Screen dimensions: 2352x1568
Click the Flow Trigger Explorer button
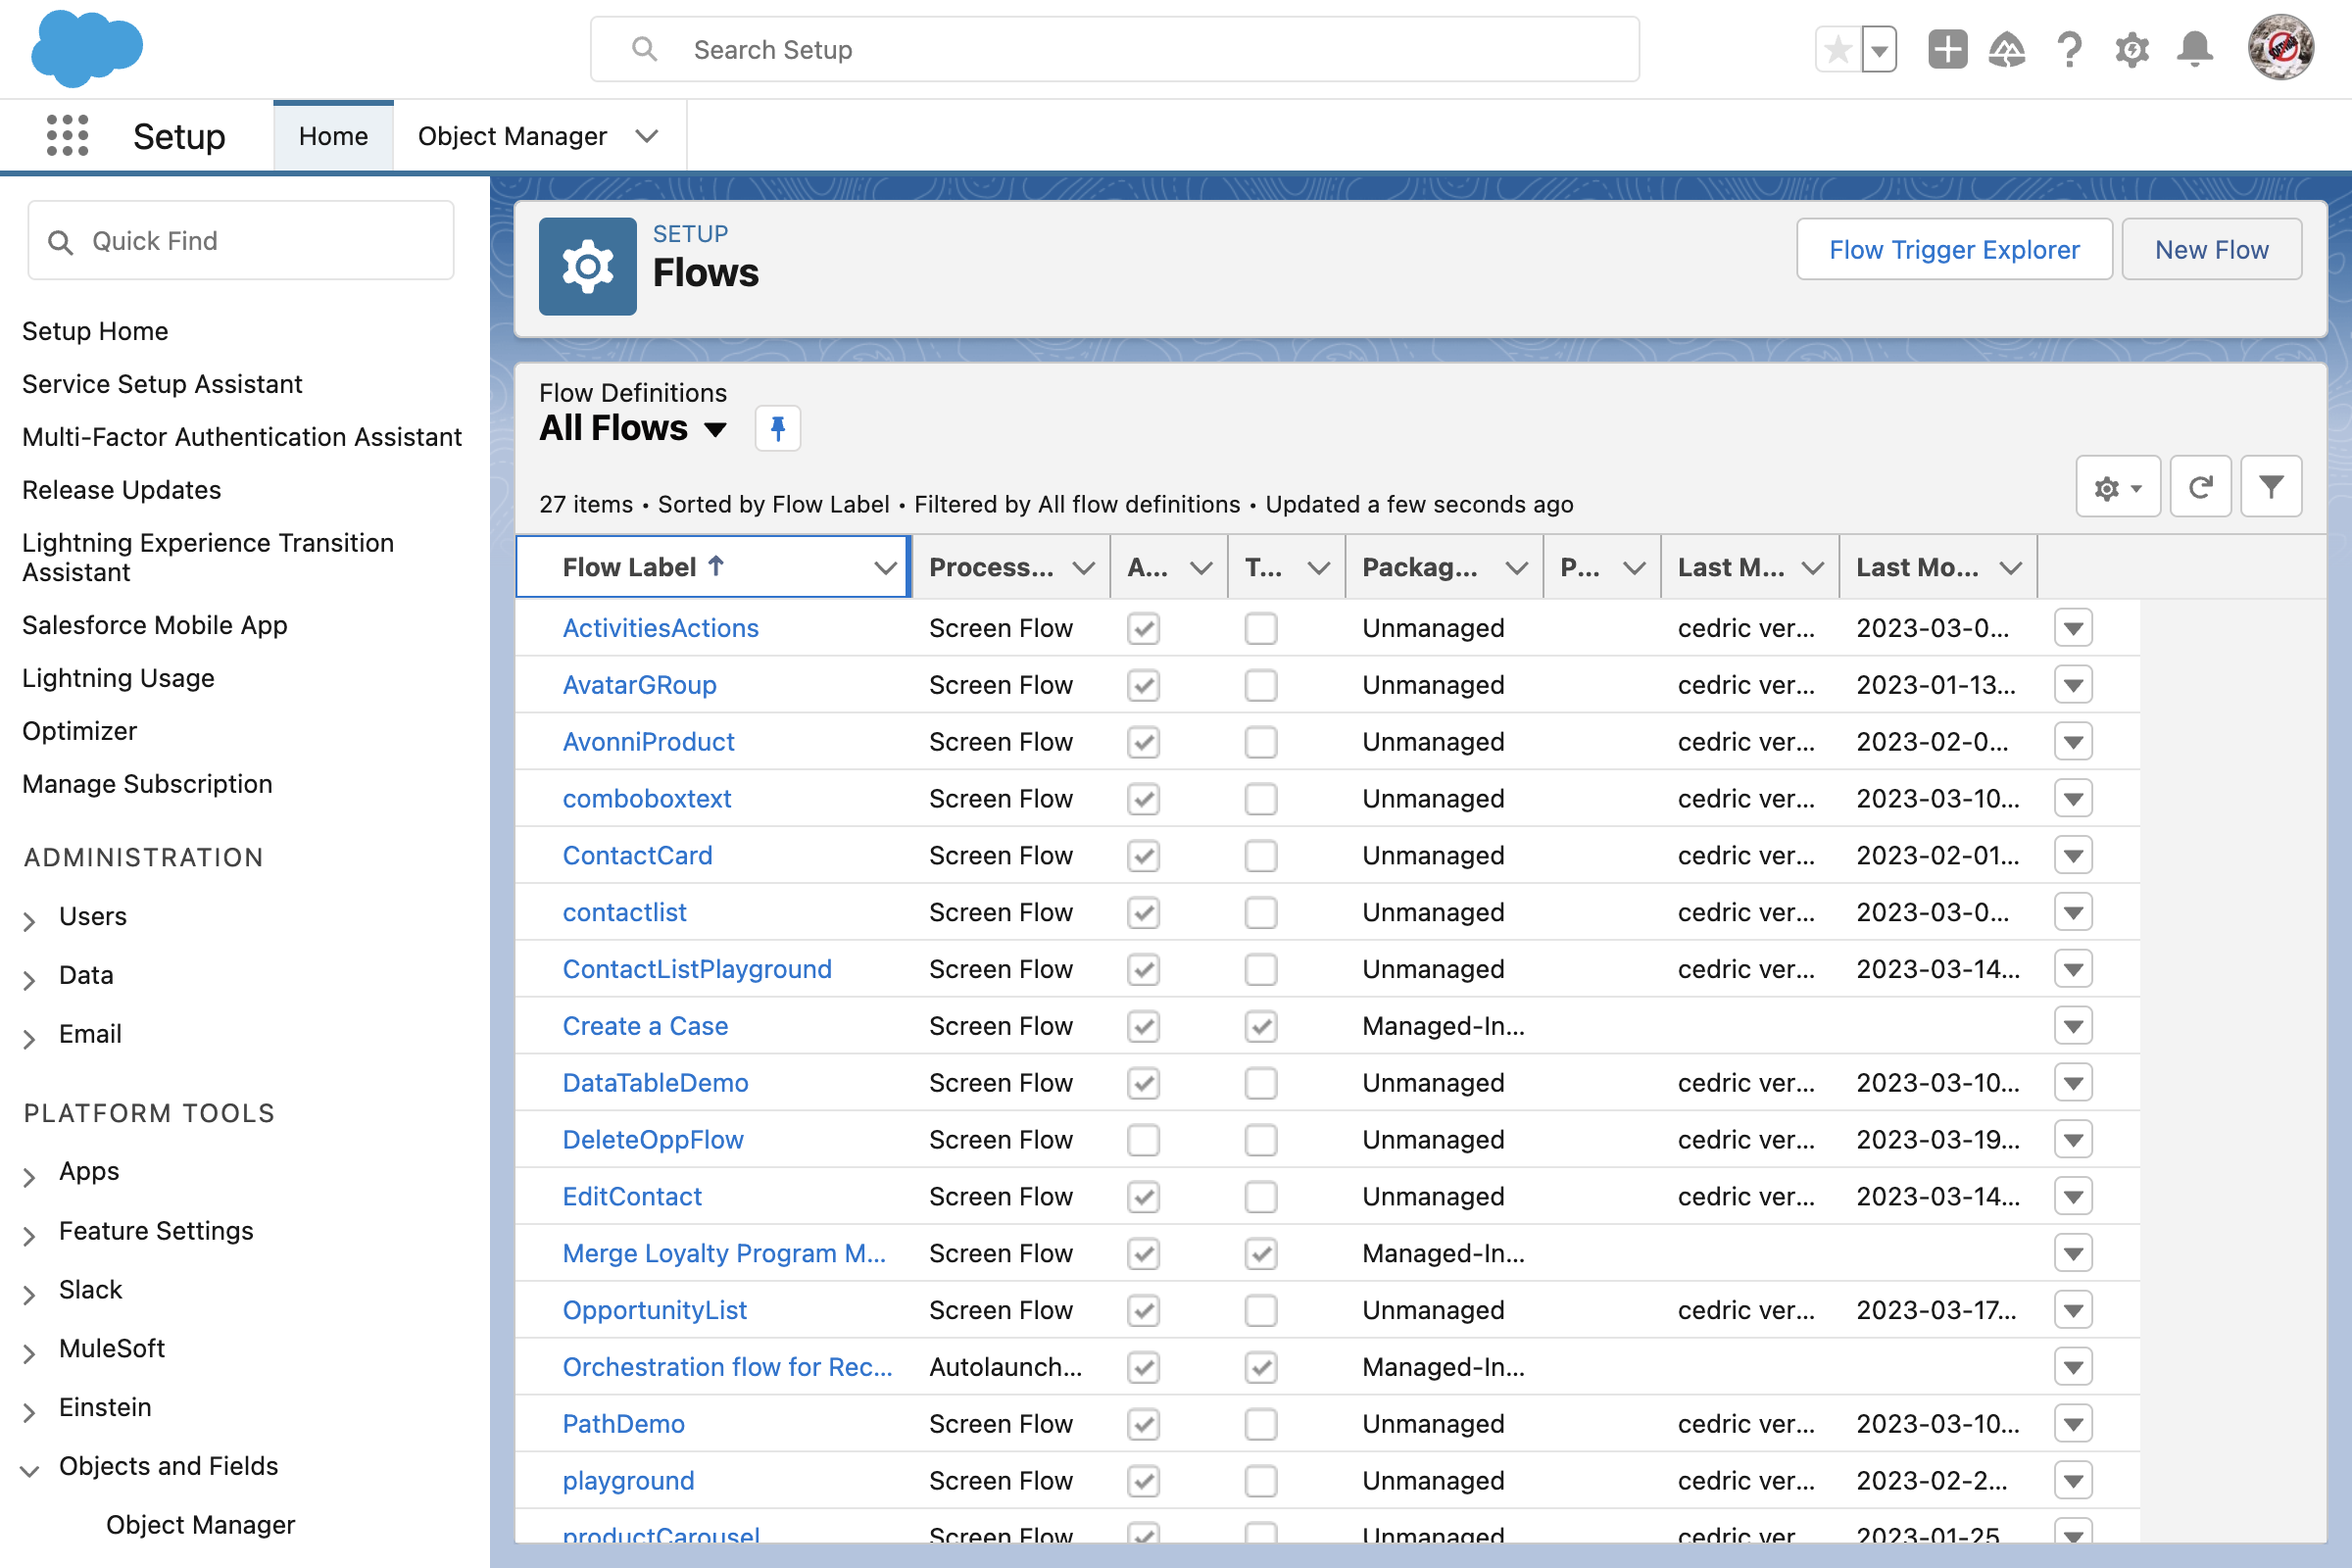[1953, 249]
